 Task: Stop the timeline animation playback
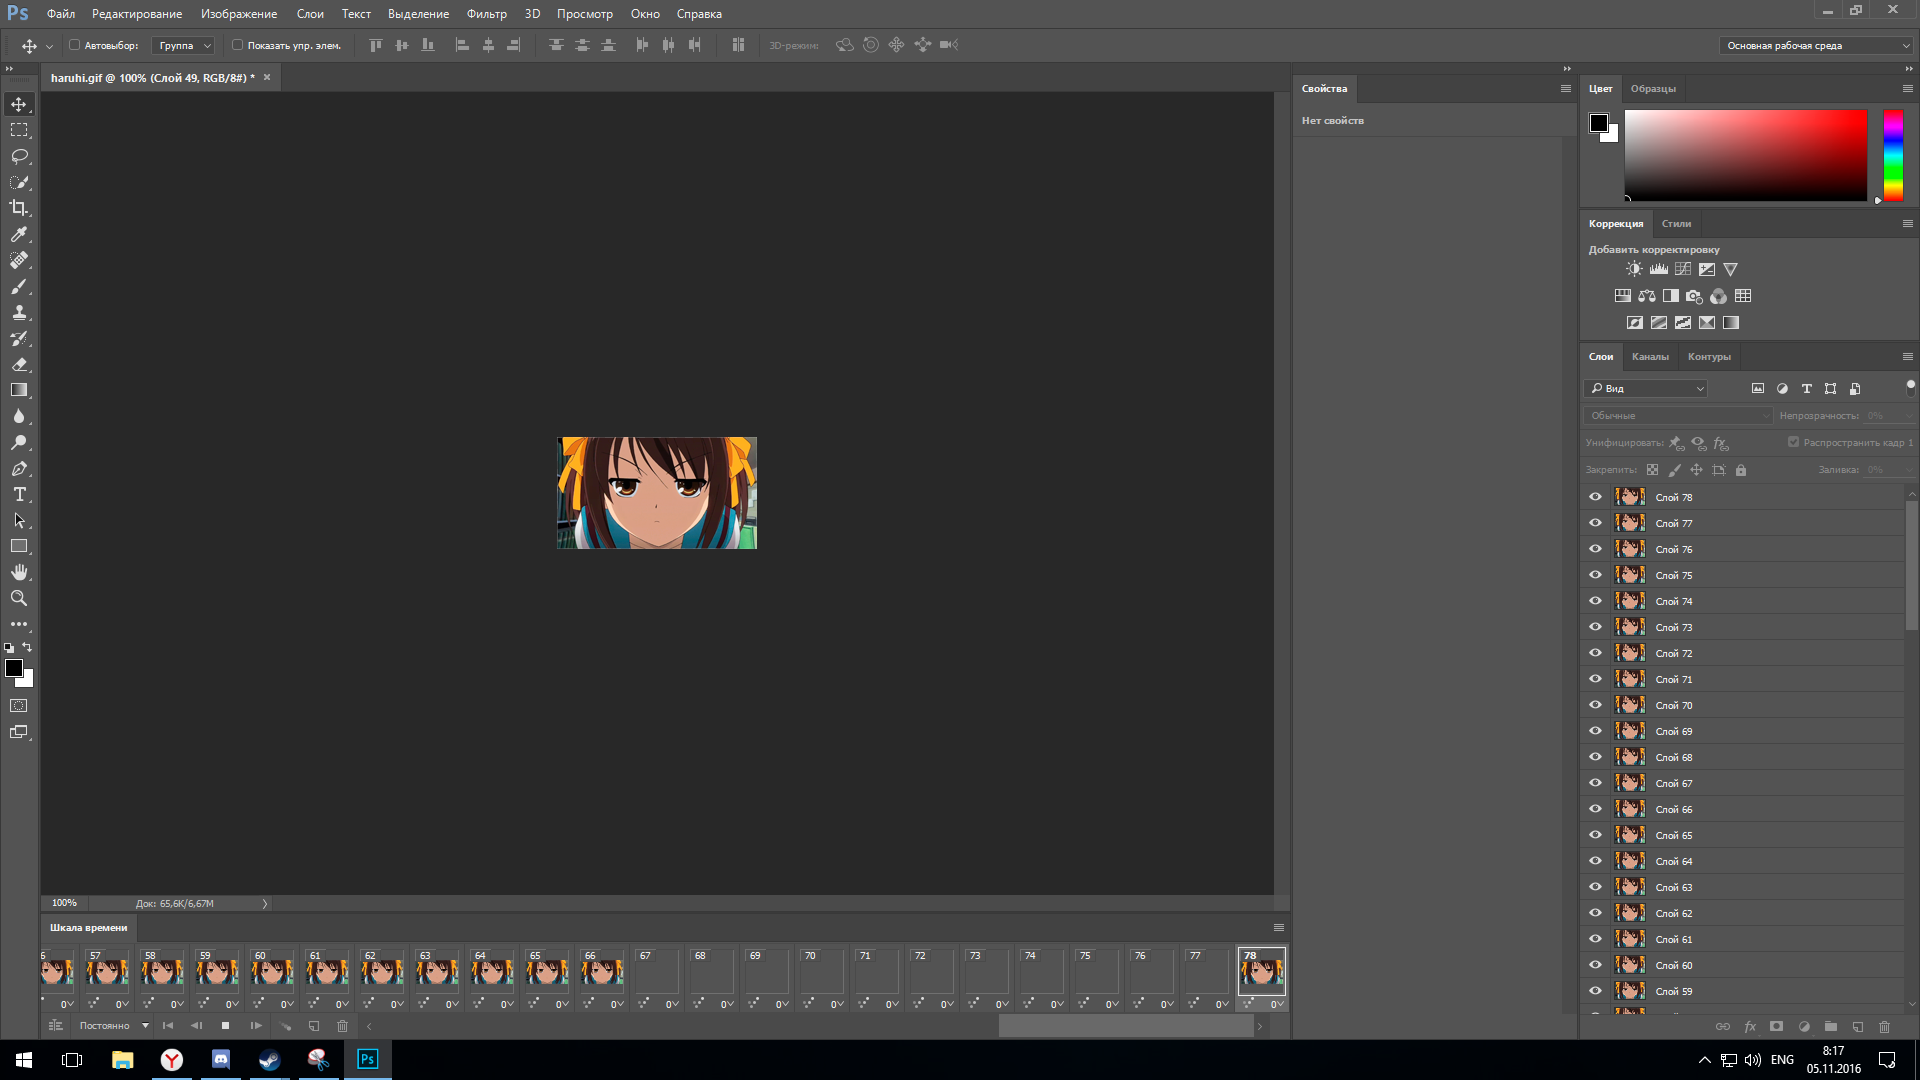click(225, 1026)
